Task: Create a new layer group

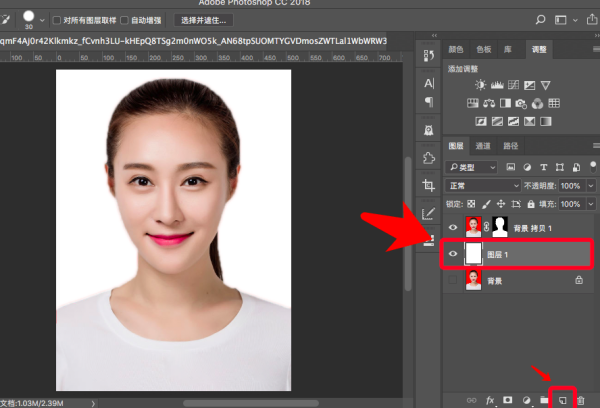Action: click(x=544, y=400)
